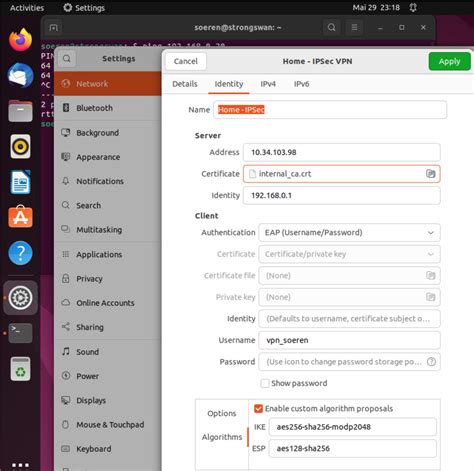Click the VPN Name field
This screenshot has height=471, width=474.
(330, 110)
